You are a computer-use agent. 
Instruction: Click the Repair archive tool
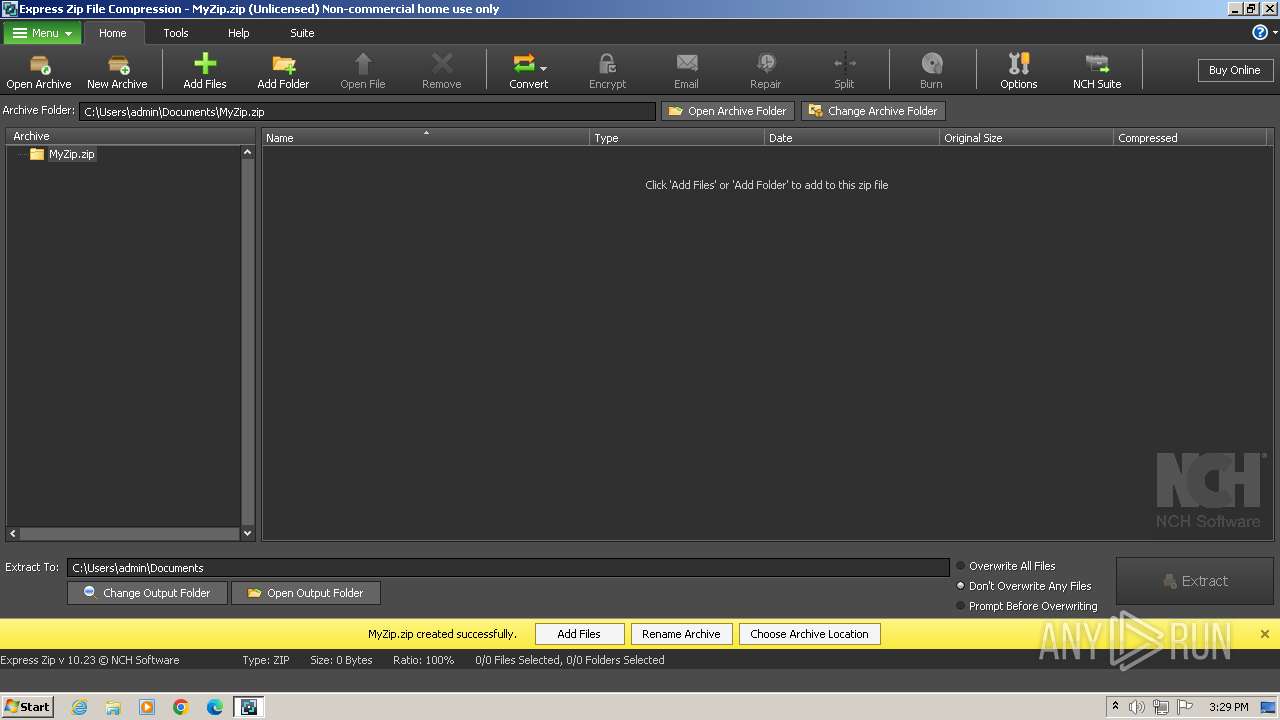tap(765, 71)
